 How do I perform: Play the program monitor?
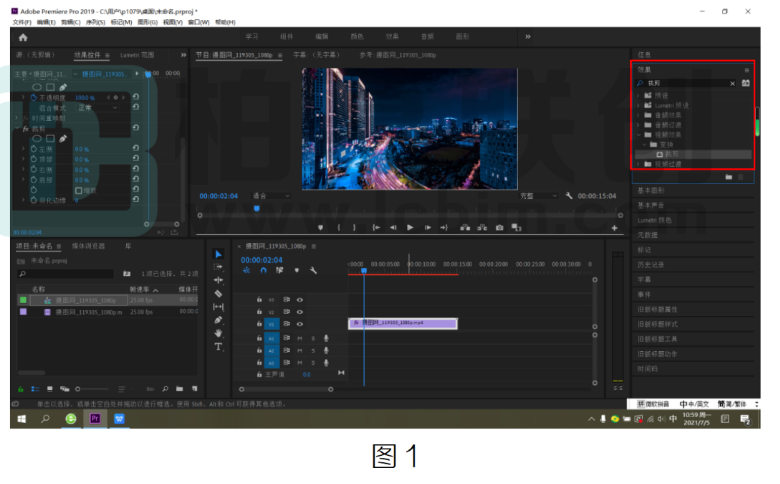410,227
